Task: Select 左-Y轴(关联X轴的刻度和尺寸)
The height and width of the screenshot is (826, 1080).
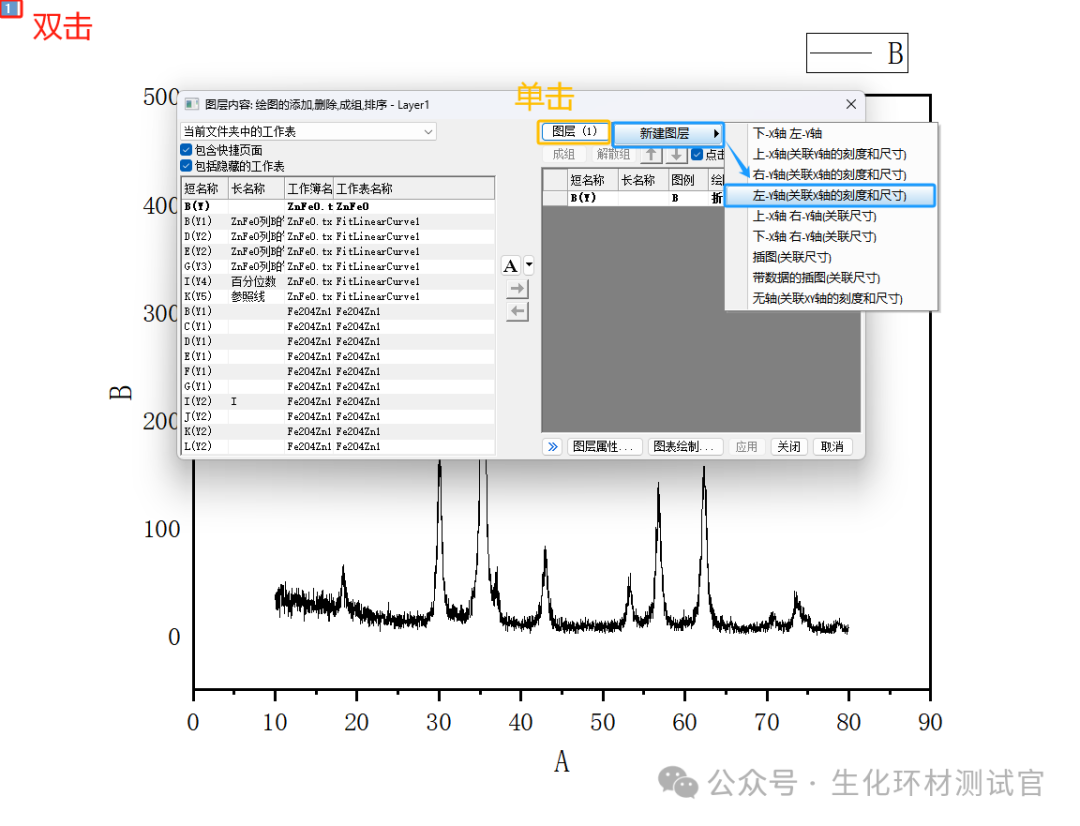Action: tap(830, 195)
